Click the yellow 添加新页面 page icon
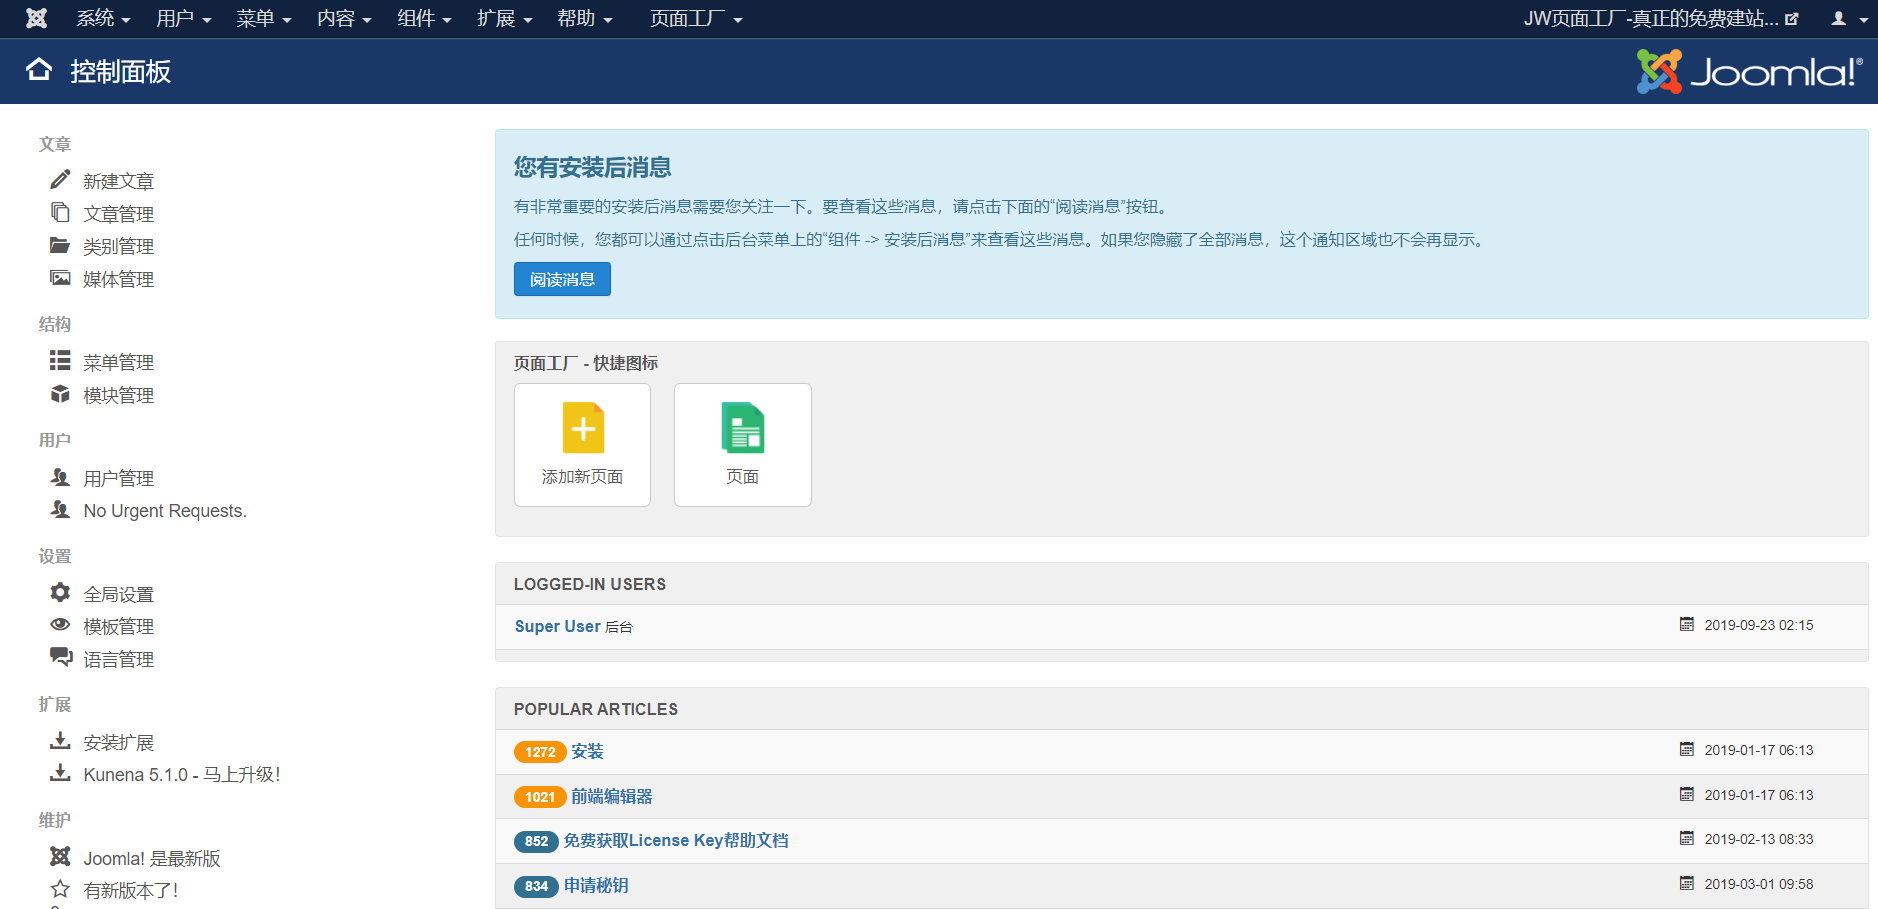Screen dimensions: 1878x909 coord(583,428)
